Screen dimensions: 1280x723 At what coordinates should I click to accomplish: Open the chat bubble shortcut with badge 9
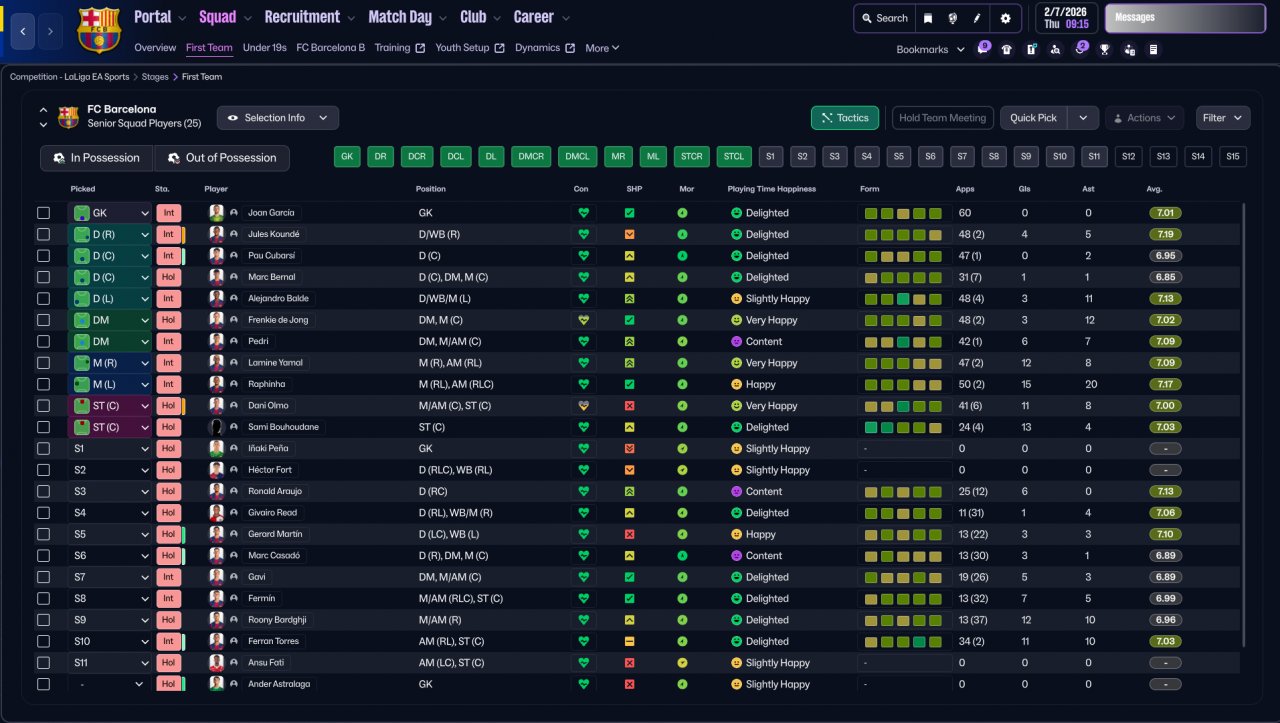982,49
